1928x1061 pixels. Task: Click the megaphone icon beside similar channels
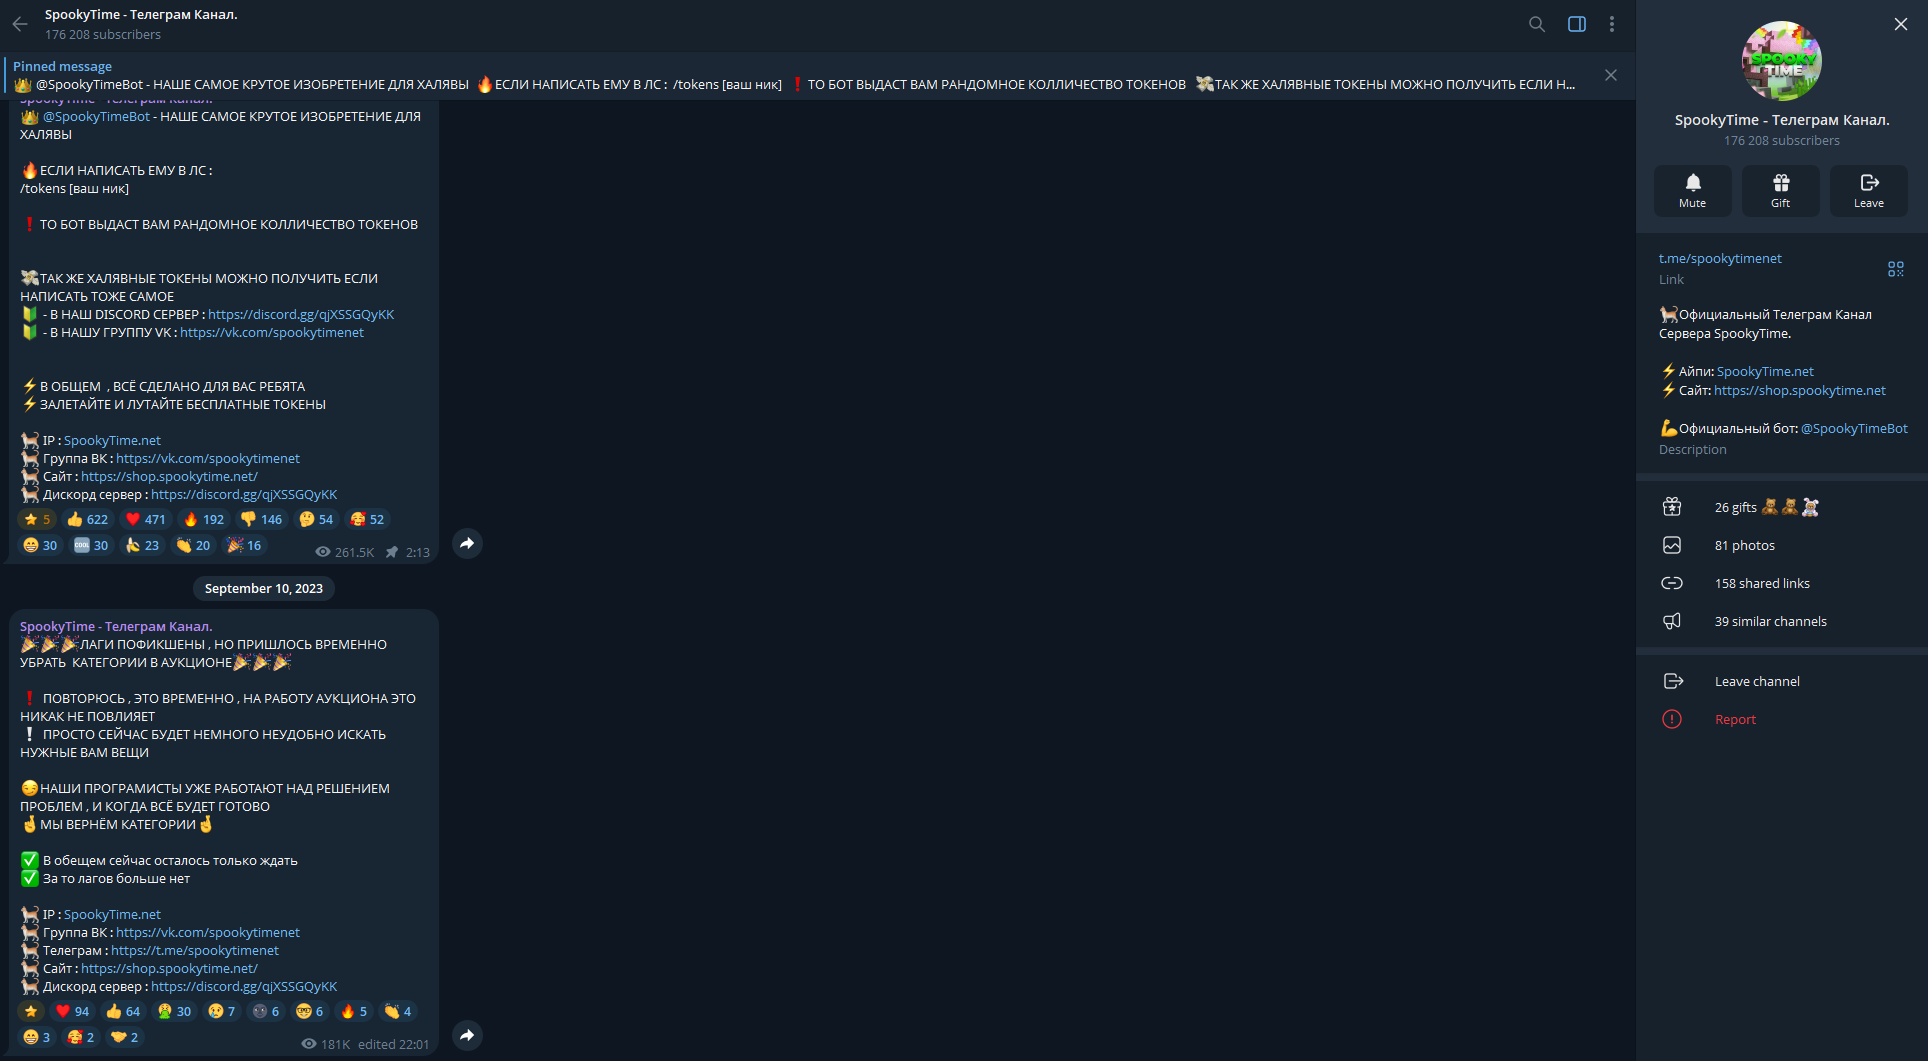(1672, 621)
